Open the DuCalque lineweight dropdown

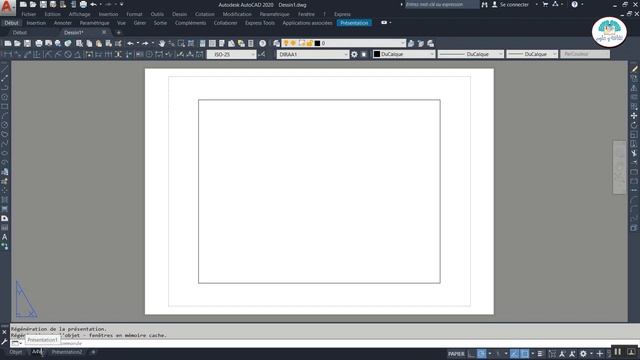(532, 54)
